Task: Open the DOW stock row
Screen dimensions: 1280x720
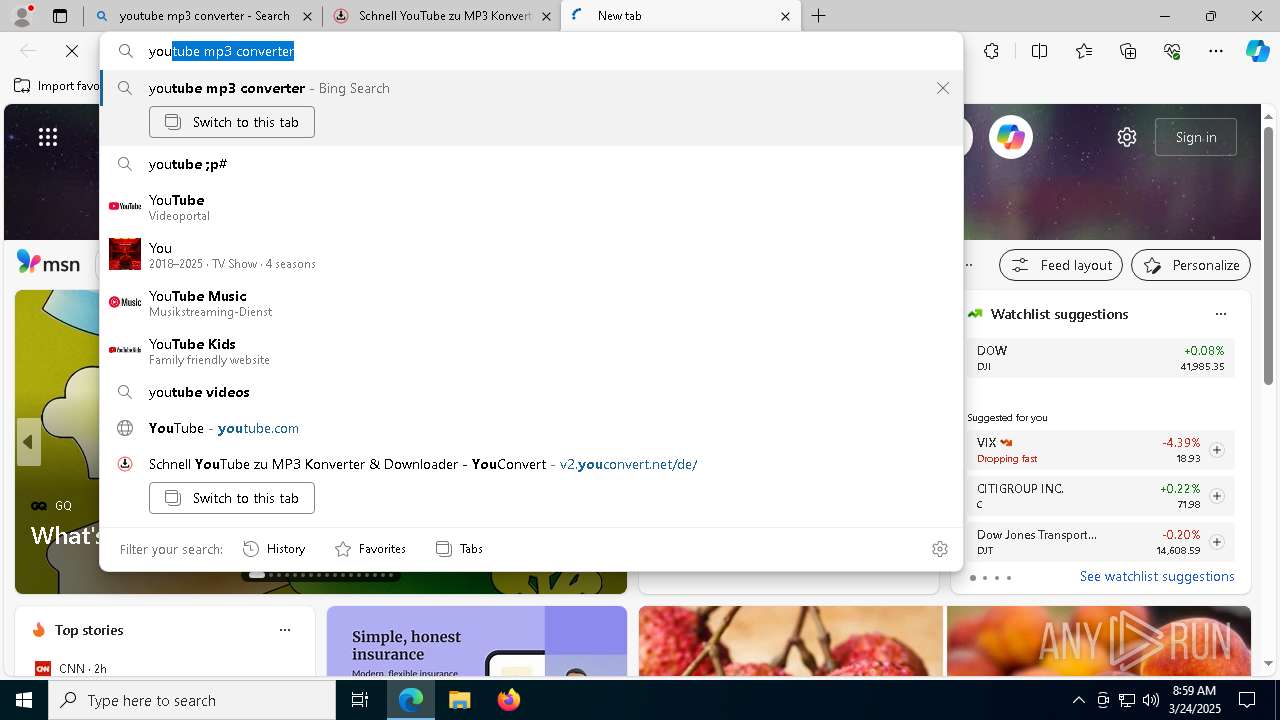Action: click(1100, 358)
